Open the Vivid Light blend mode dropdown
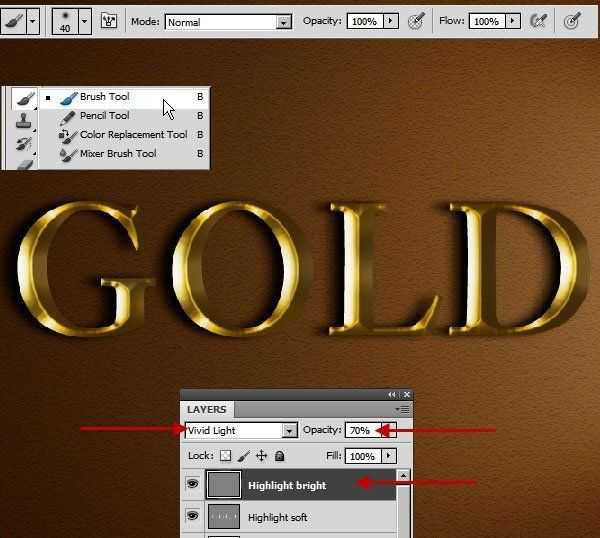 [241, 431]
